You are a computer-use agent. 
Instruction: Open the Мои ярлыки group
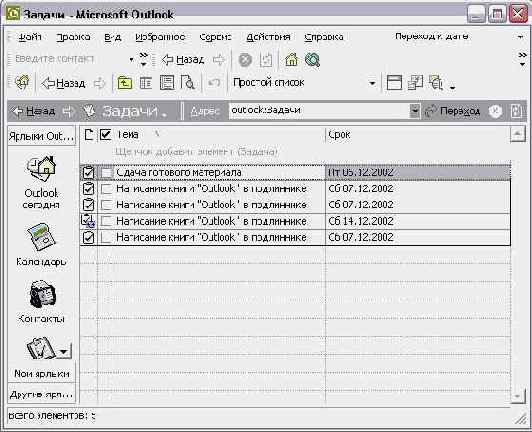click(x=42, y=374)
